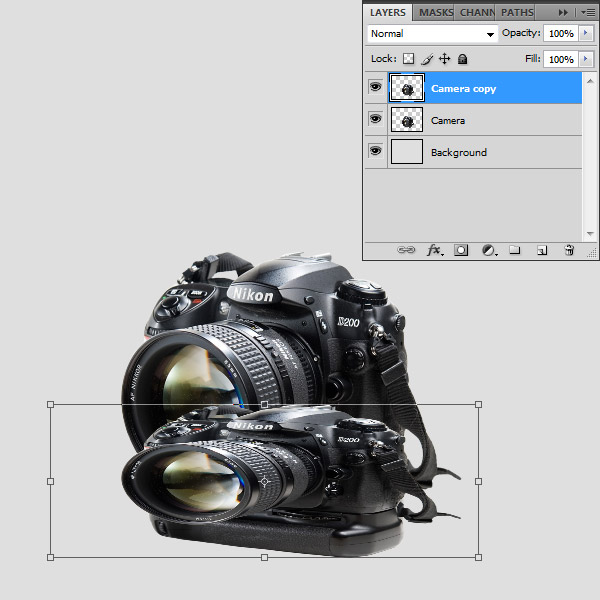Toggle Lock position icon

(444, 59)
